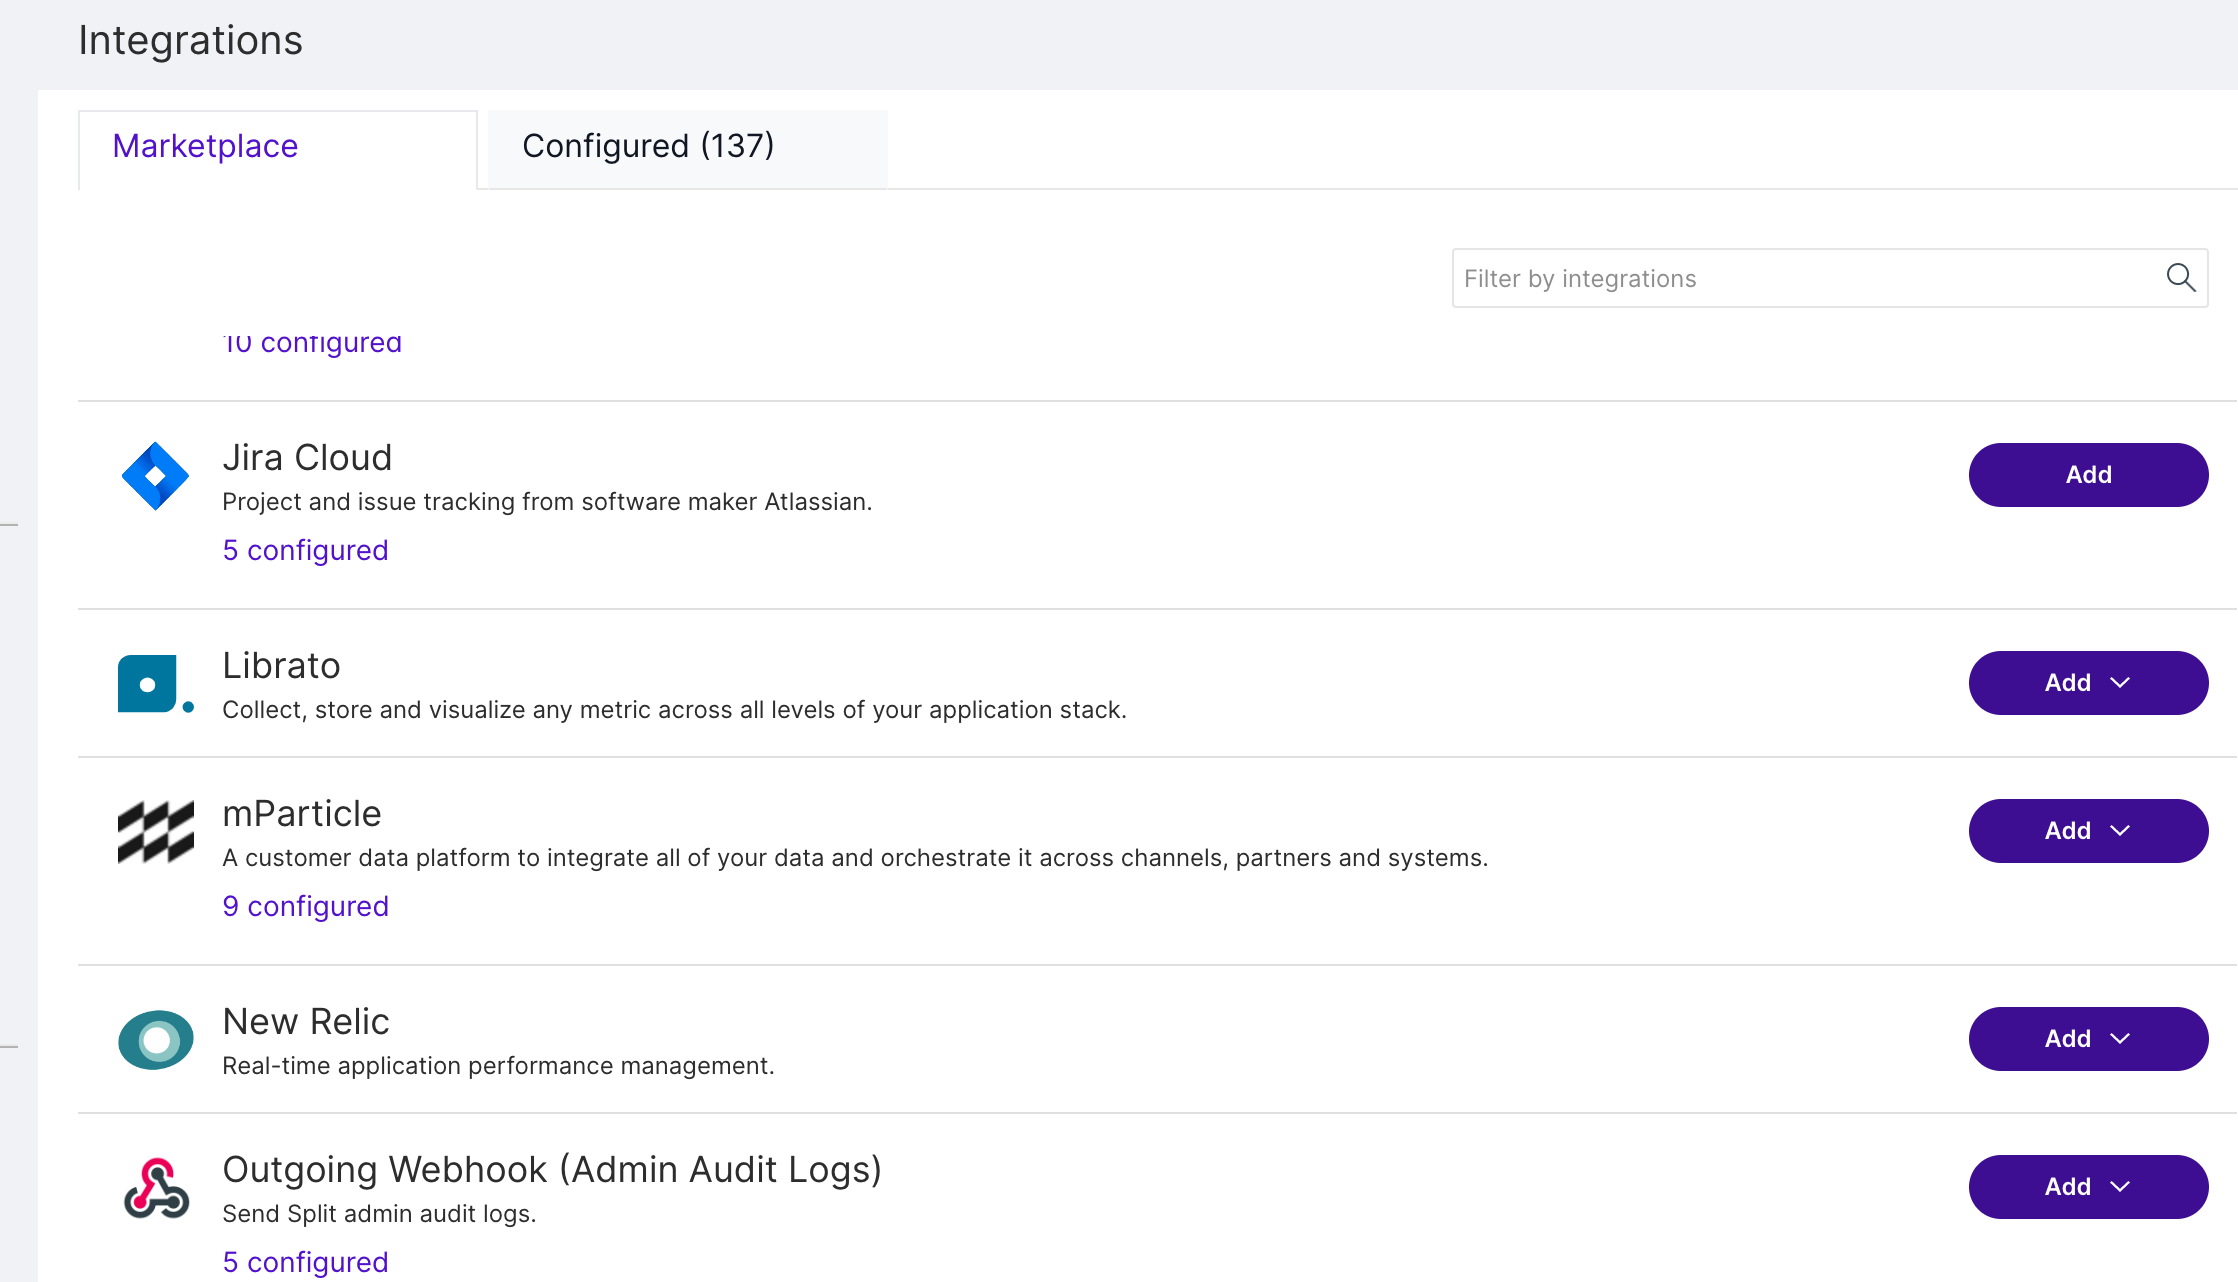Open 5 configured link for Jira Cloud
2238x1282 pixels.
(304, 550)
